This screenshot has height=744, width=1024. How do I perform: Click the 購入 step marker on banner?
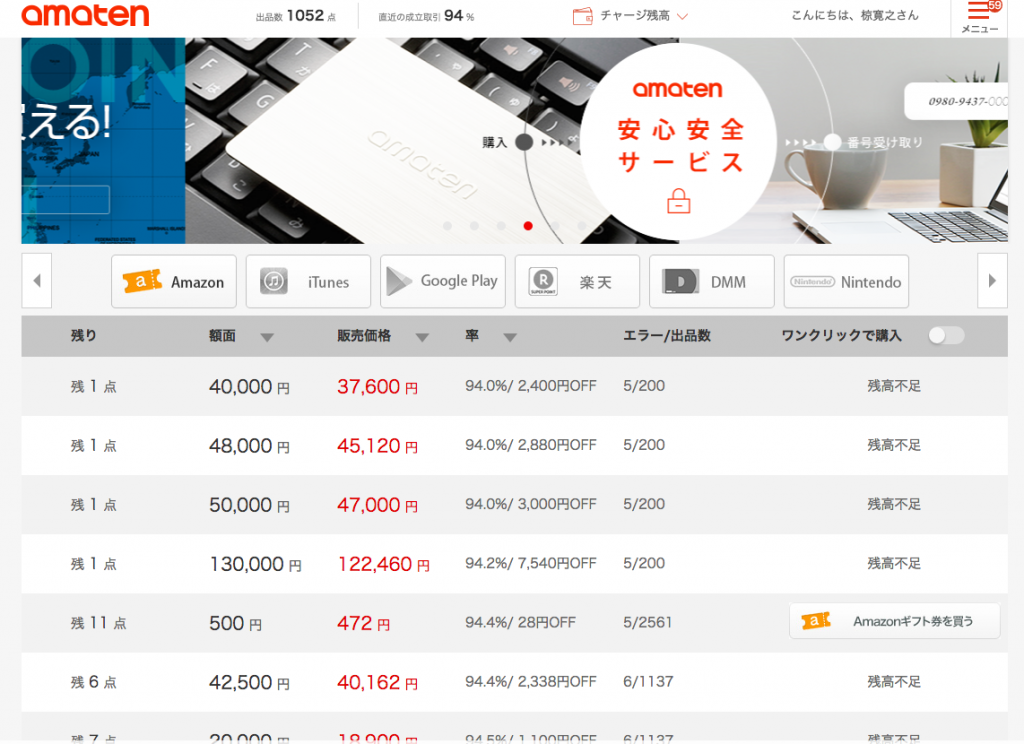click(x=524, y=142)
